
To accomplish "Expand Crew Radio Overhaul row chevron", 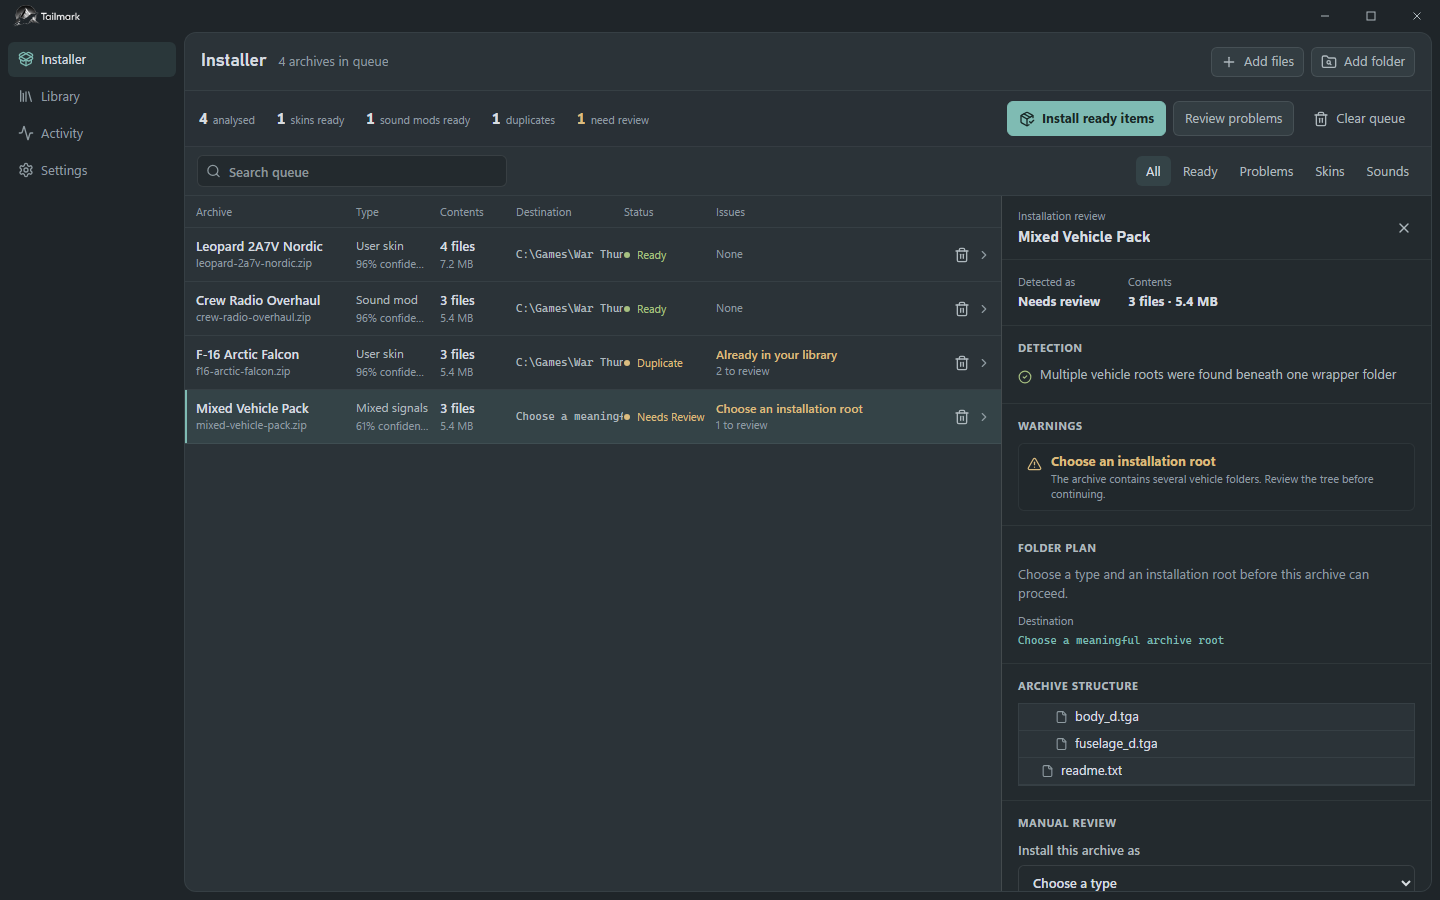I will [x=984, y=309].
